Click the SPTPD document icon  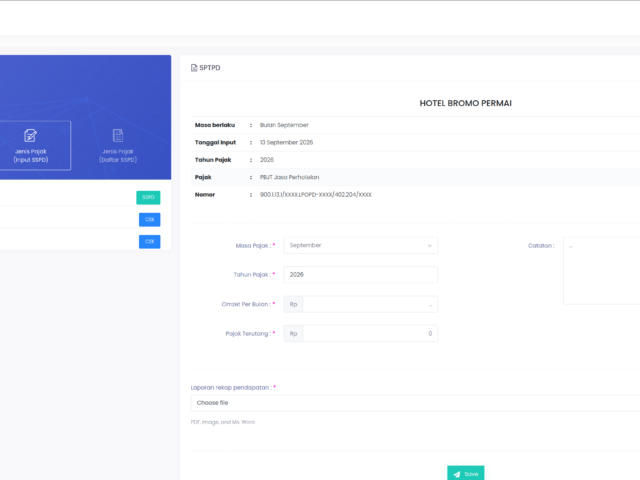click(x=194, y=68)
